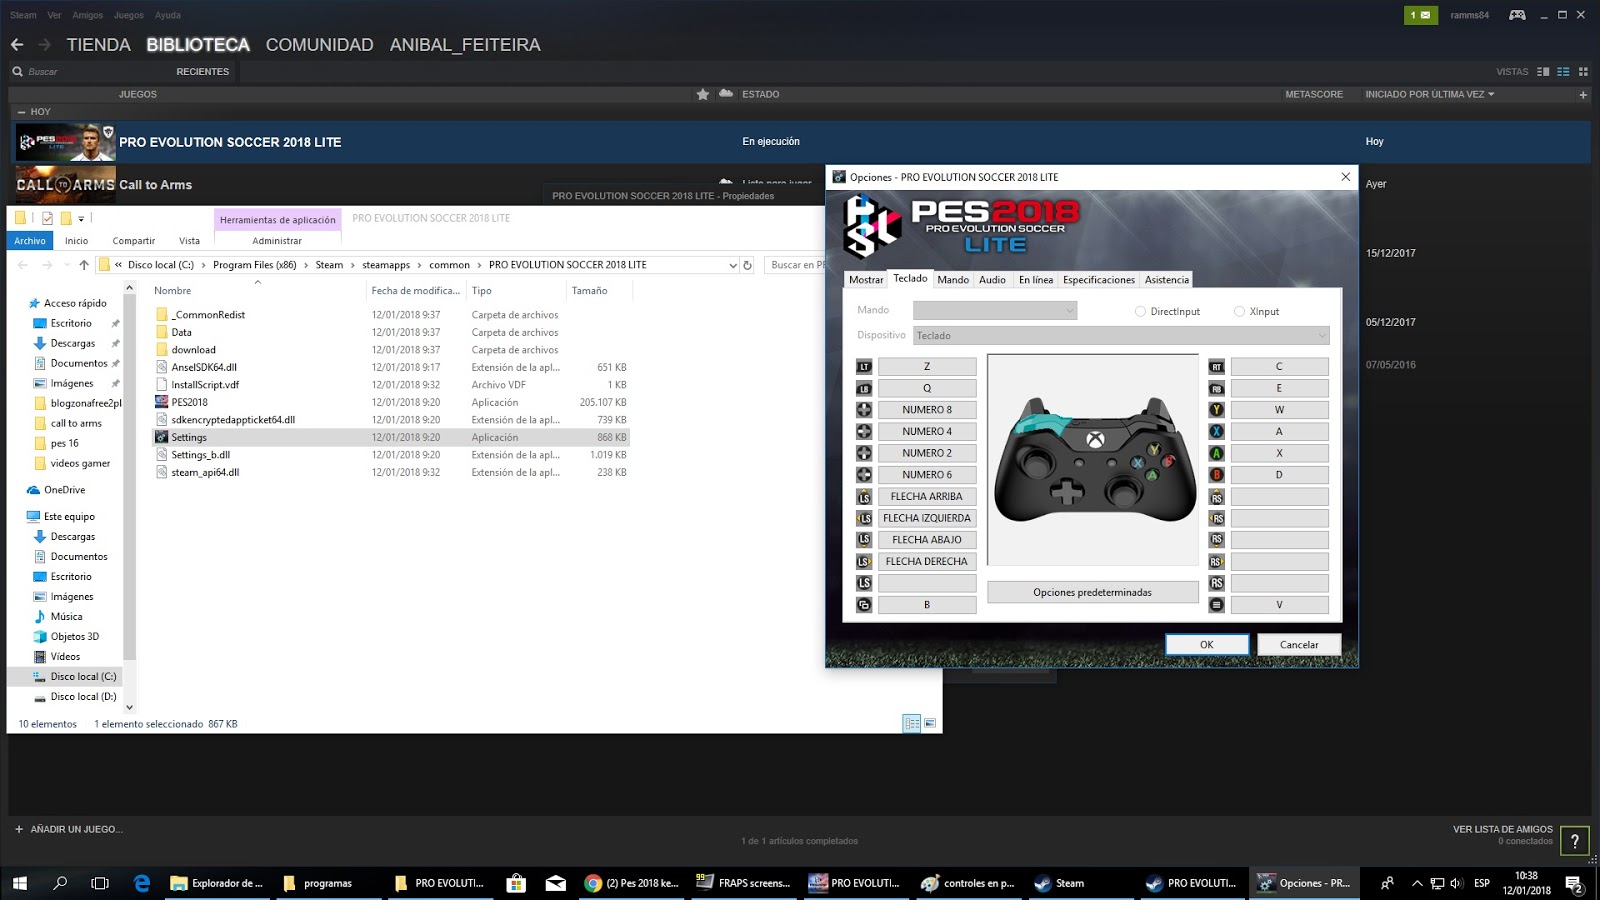Viewport: 1600px width, 900px height.
Task: Switch Explorer to large icons layout
Action: (930, 724)
